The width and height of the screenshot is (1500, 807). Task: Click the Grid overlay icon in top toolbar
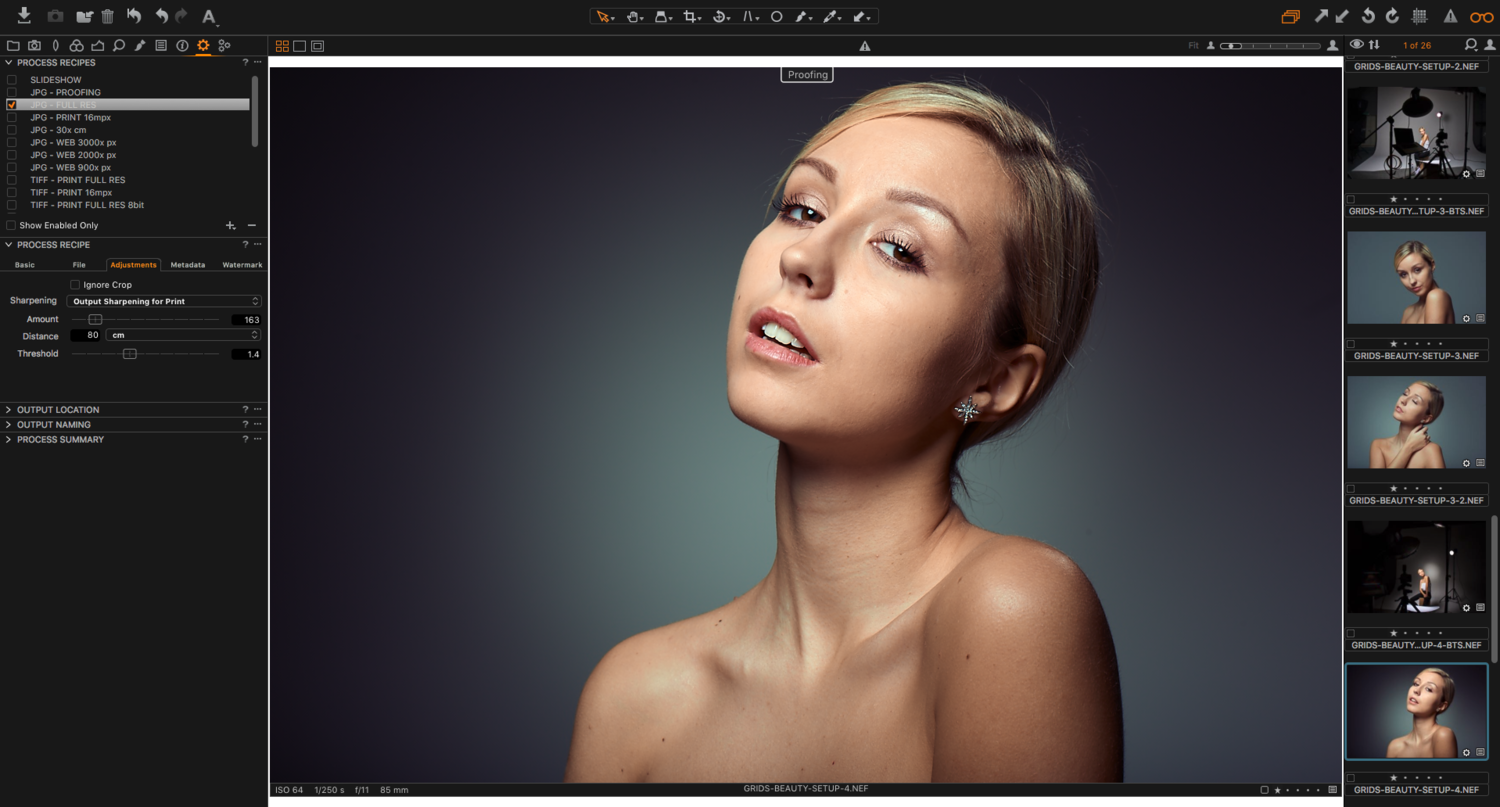[x=1419, y=17]
